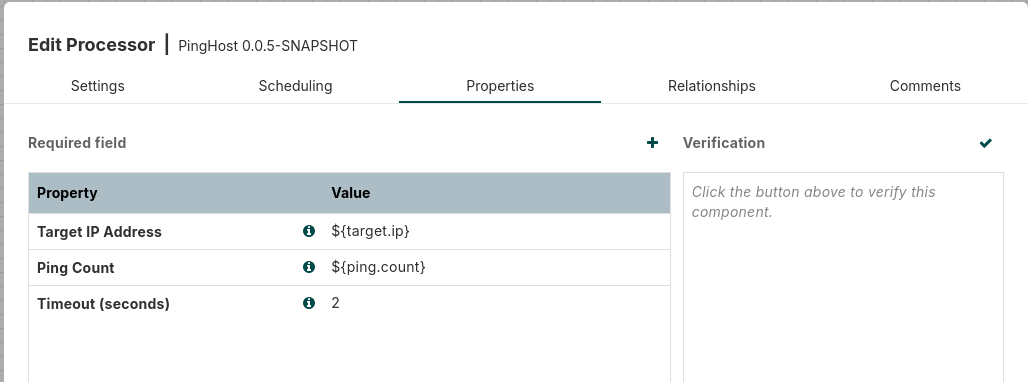Click the Property column header
Screen dimensions: 1028x382
click(67, 193)
